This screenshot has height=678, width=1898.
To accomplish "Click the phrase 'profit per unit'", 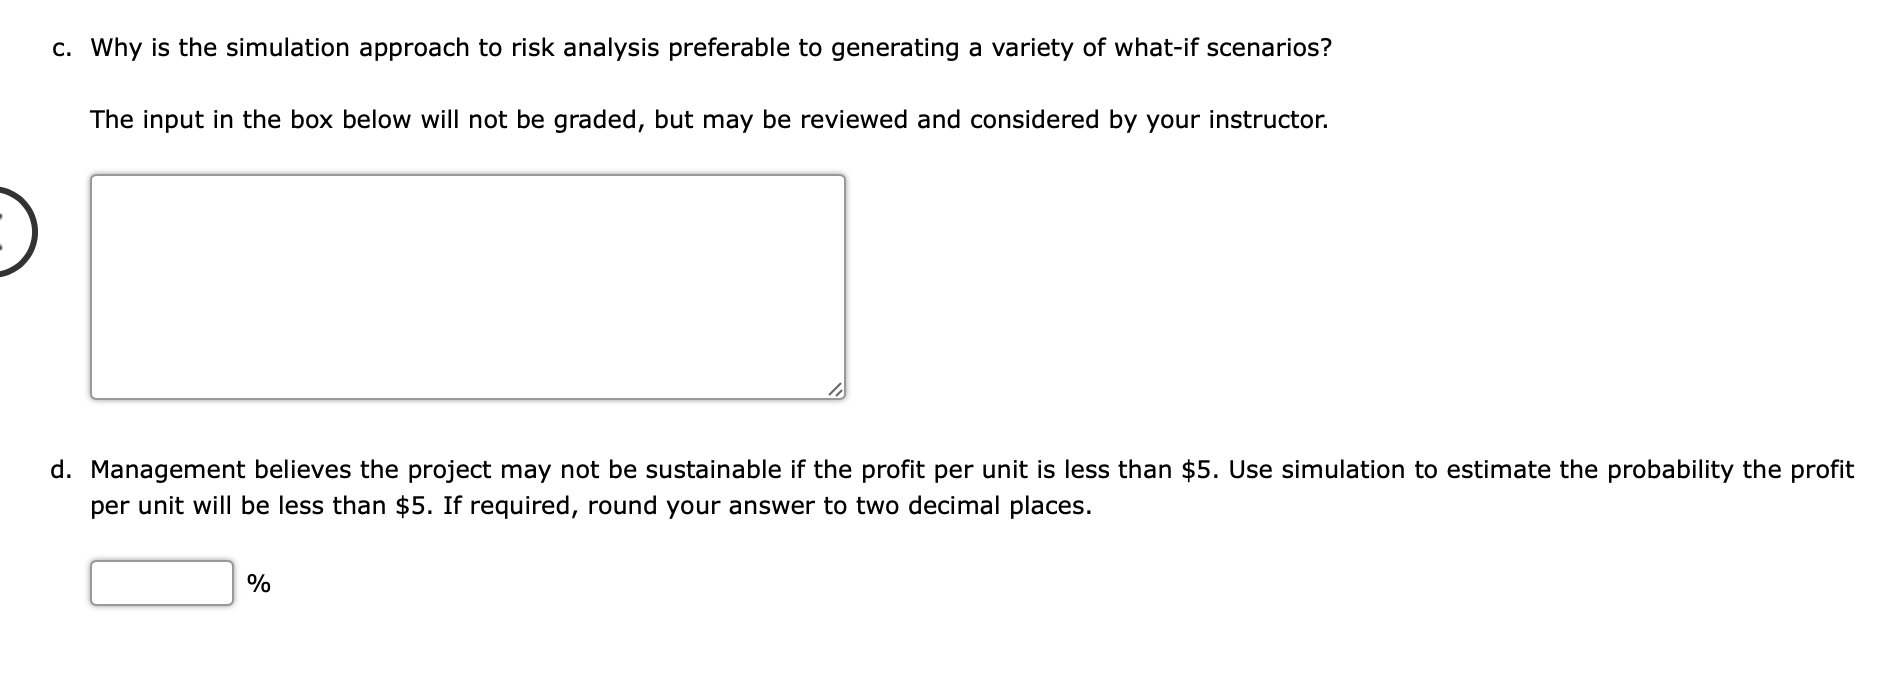I will (x=950, y=467).
